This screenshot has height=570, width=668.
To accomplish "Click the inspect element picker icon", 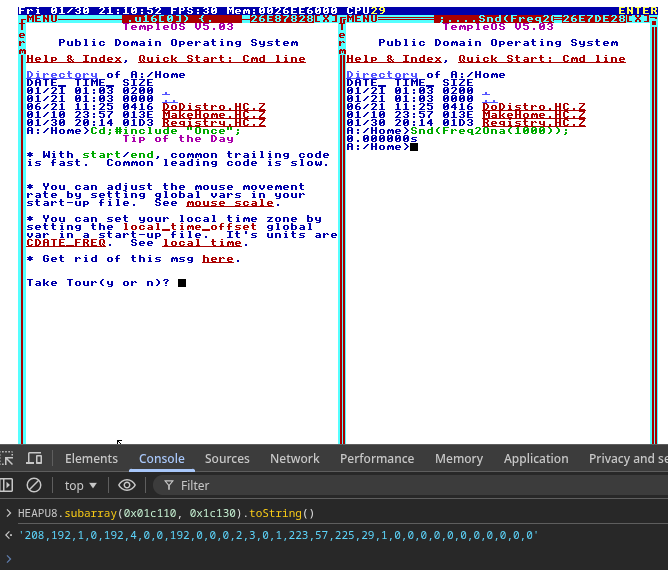I will click(x=7, y=459).
